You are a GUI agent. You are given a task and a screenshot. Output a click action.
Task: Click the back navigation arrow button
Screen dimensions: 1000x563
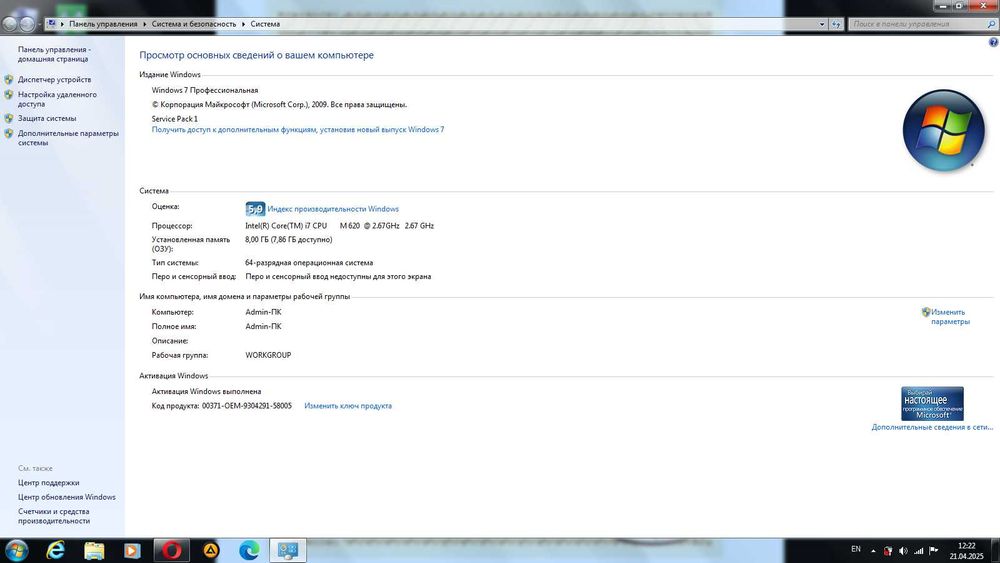pyautogui.click(x=9, y=24)
